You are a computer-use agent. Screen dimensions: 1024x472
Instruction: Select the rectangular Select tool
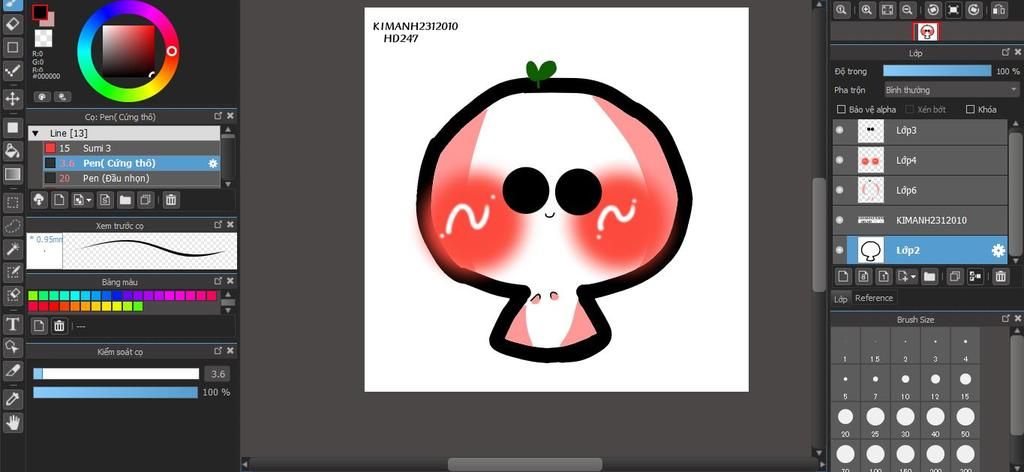click(x=12, y=202)
